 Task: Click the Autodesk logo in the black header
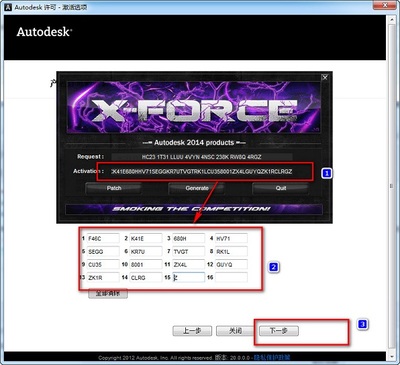point(44,32)
